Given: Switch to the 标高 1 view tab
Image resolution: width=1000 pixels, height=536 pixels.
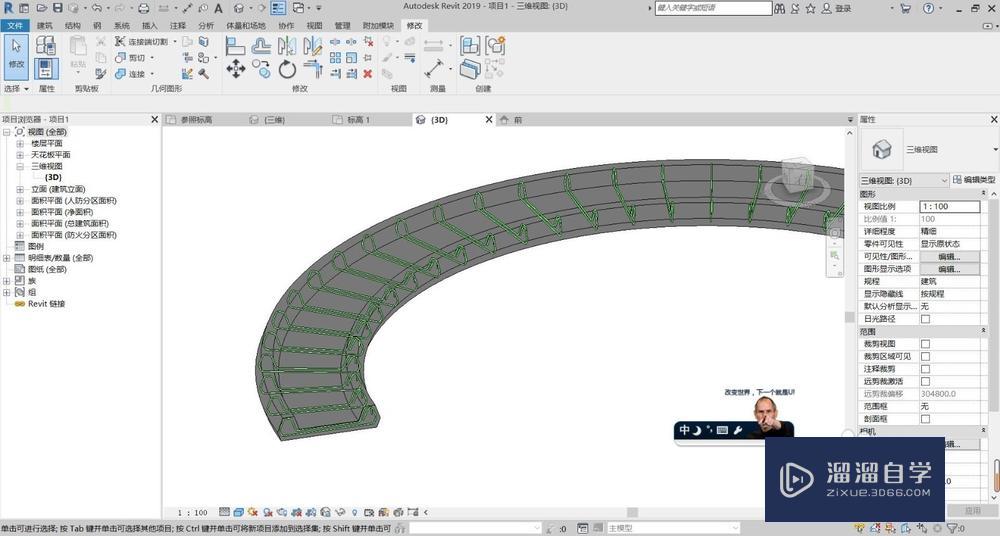Looking at the screenshot, I should pos(358,120).
